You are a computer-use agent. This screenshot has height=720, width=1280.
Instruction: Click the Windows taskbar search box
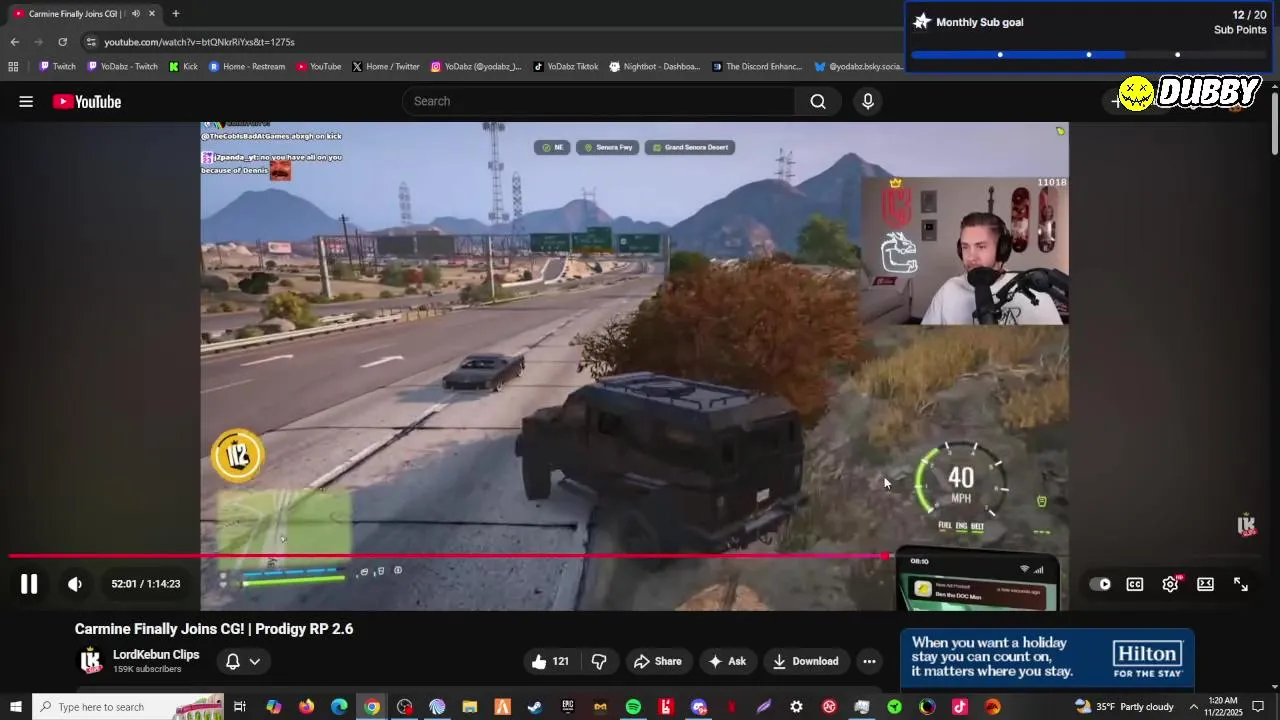click(128, 707)
